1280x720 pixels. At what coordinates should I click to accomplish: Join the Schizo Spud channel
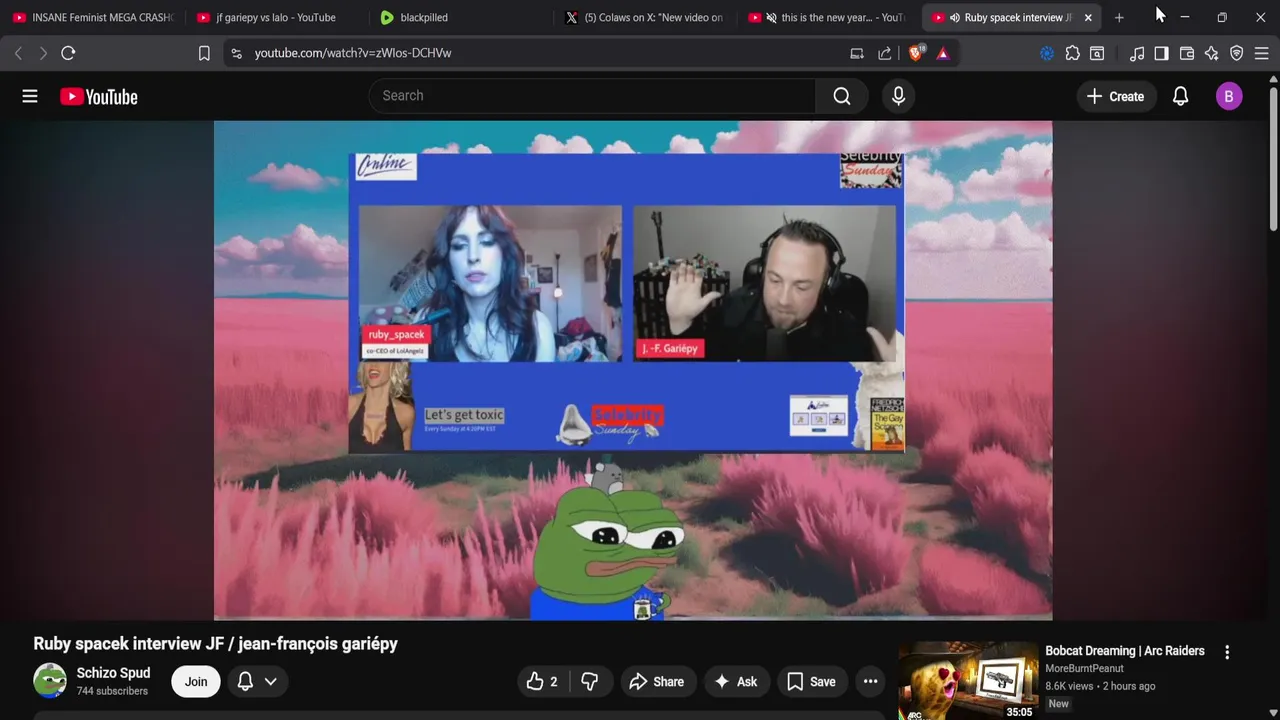[196, 682]
